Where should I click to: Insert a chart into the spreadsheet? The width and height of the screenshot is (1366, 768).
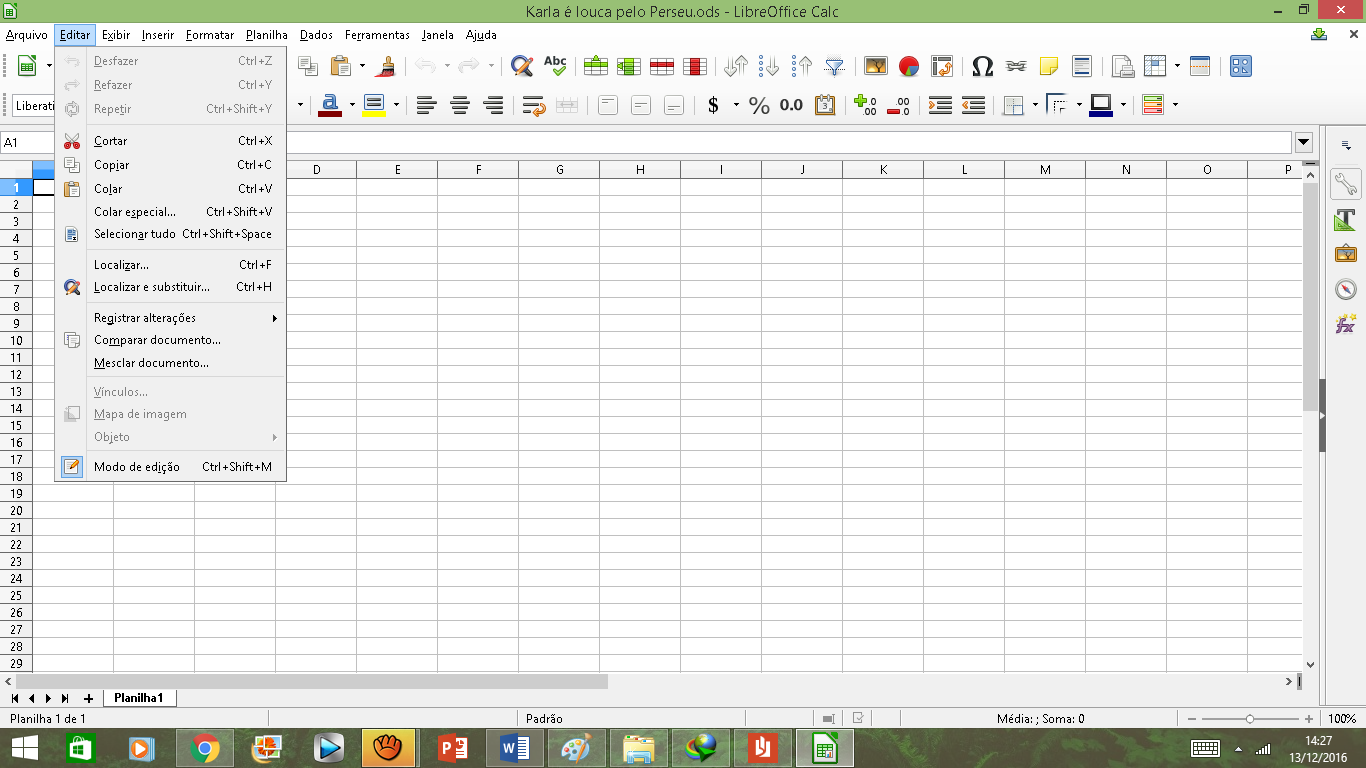pos(908,65)
